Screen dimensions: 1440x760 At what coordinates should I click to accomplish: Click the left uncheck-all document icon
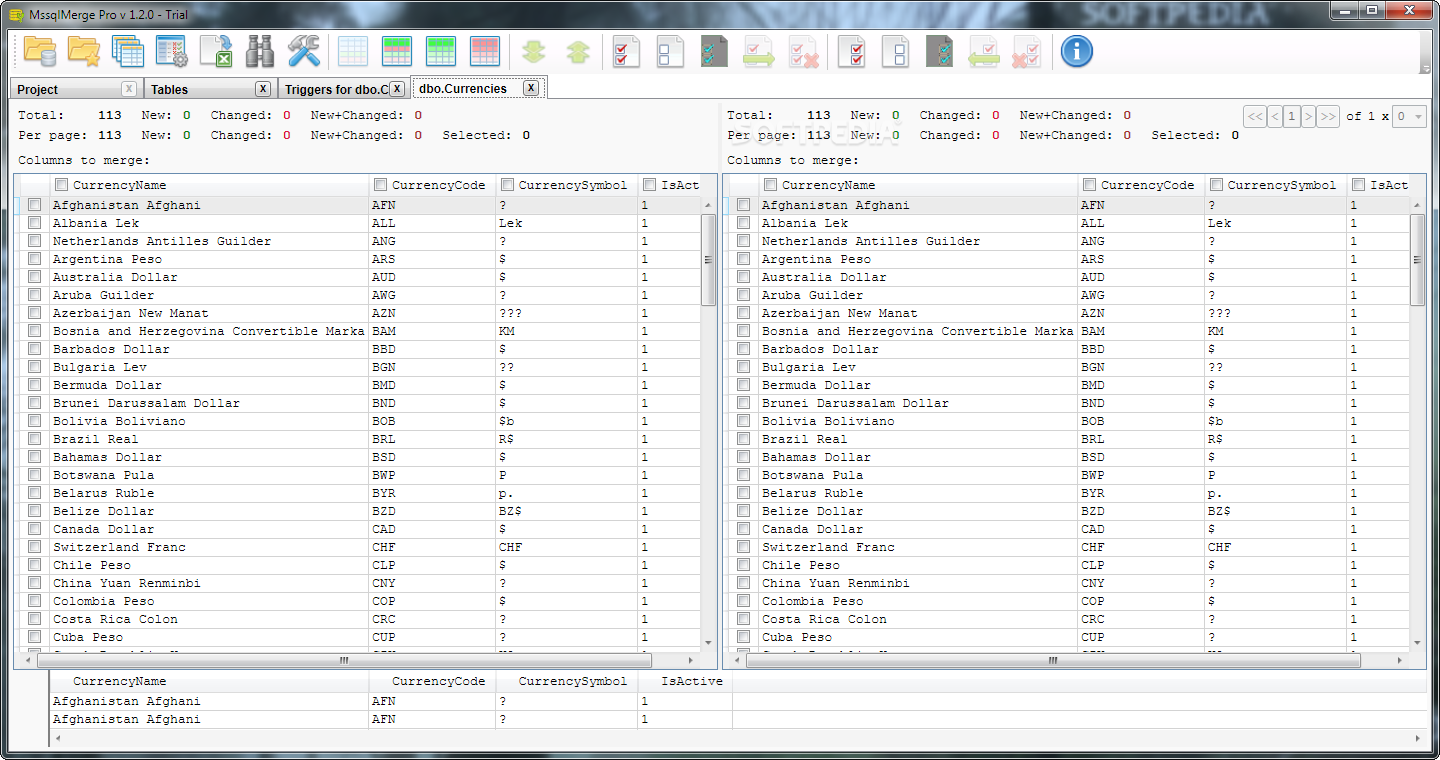671,51
